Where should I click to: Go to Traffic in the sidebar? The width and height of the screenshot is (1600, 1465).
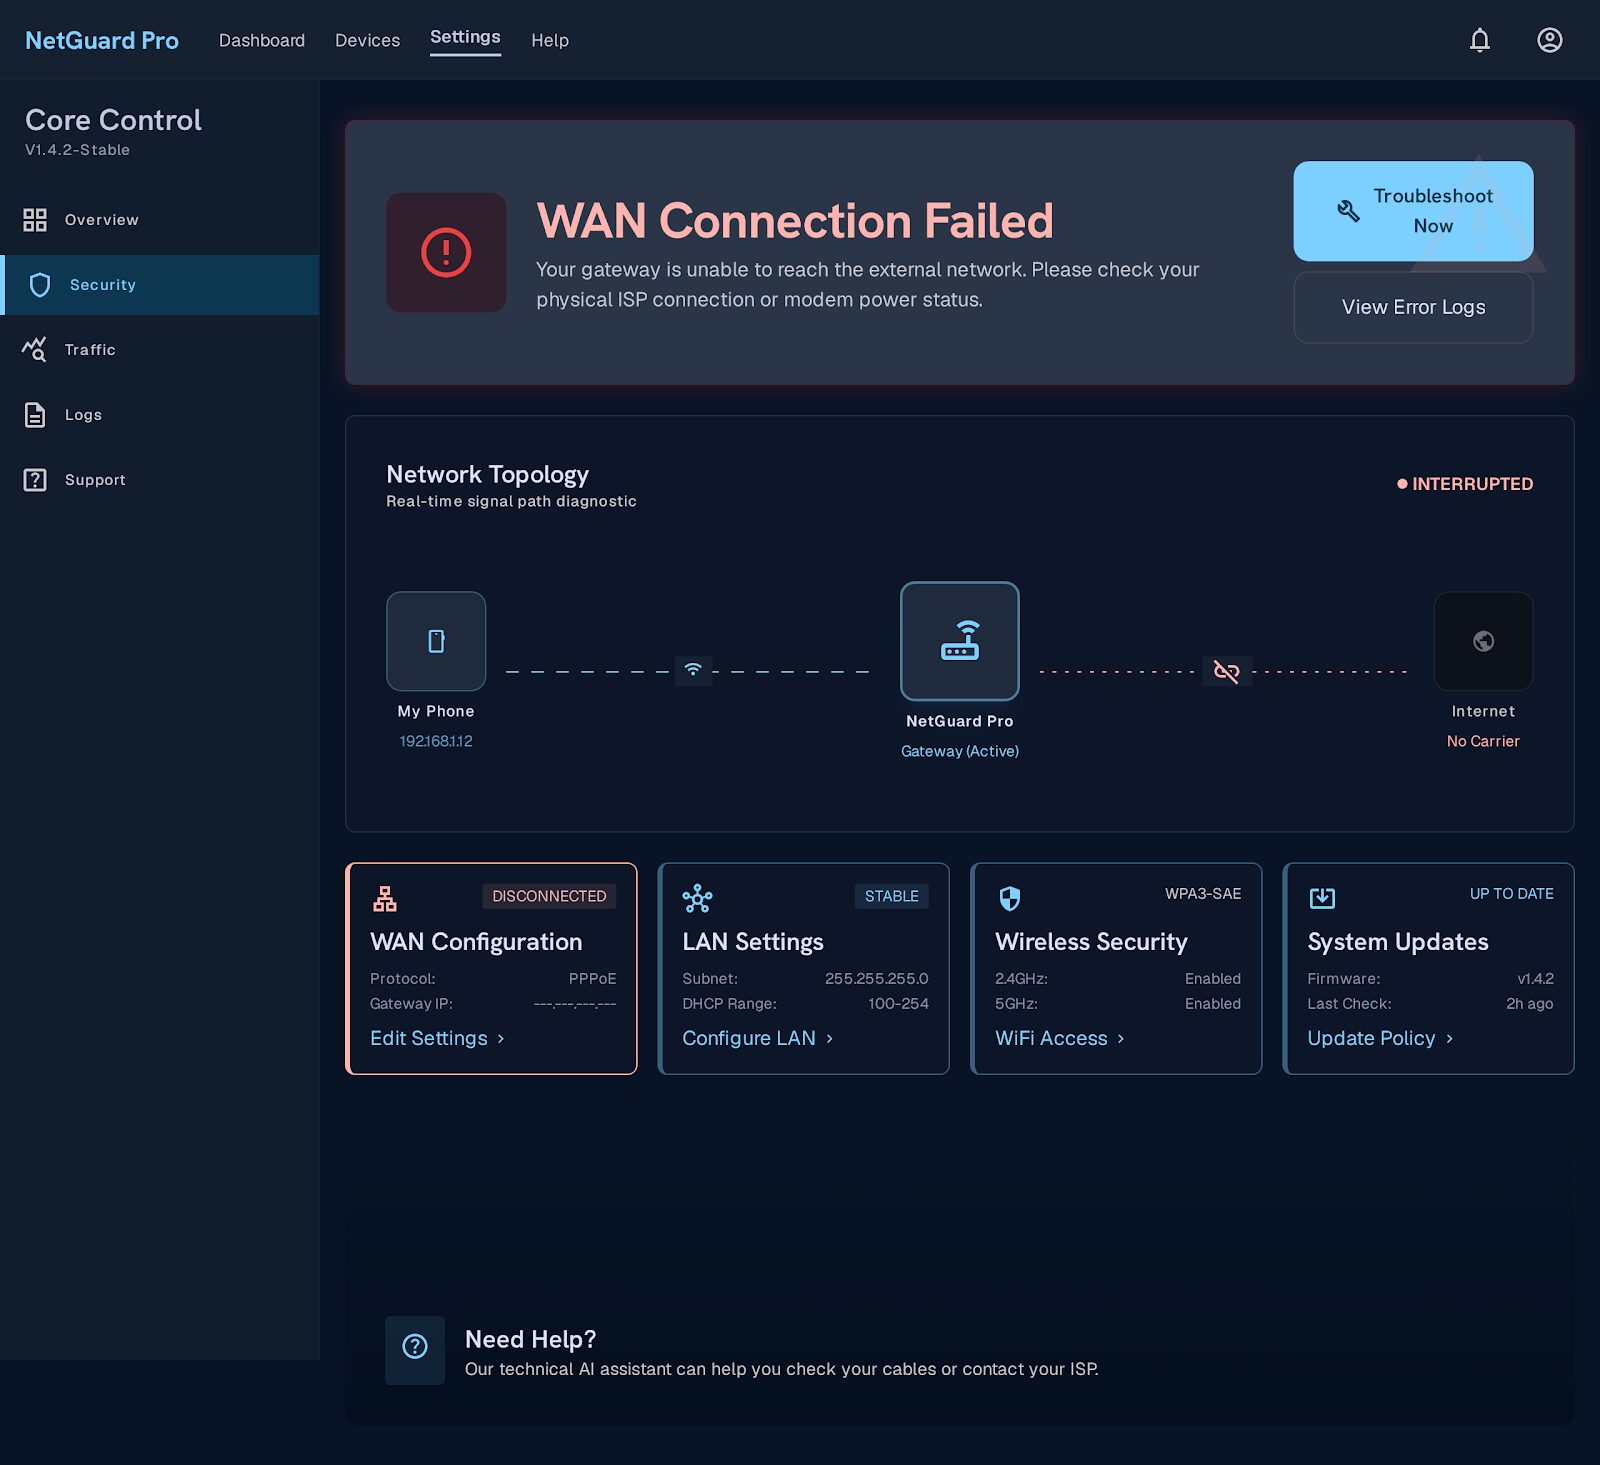[160, 350]
